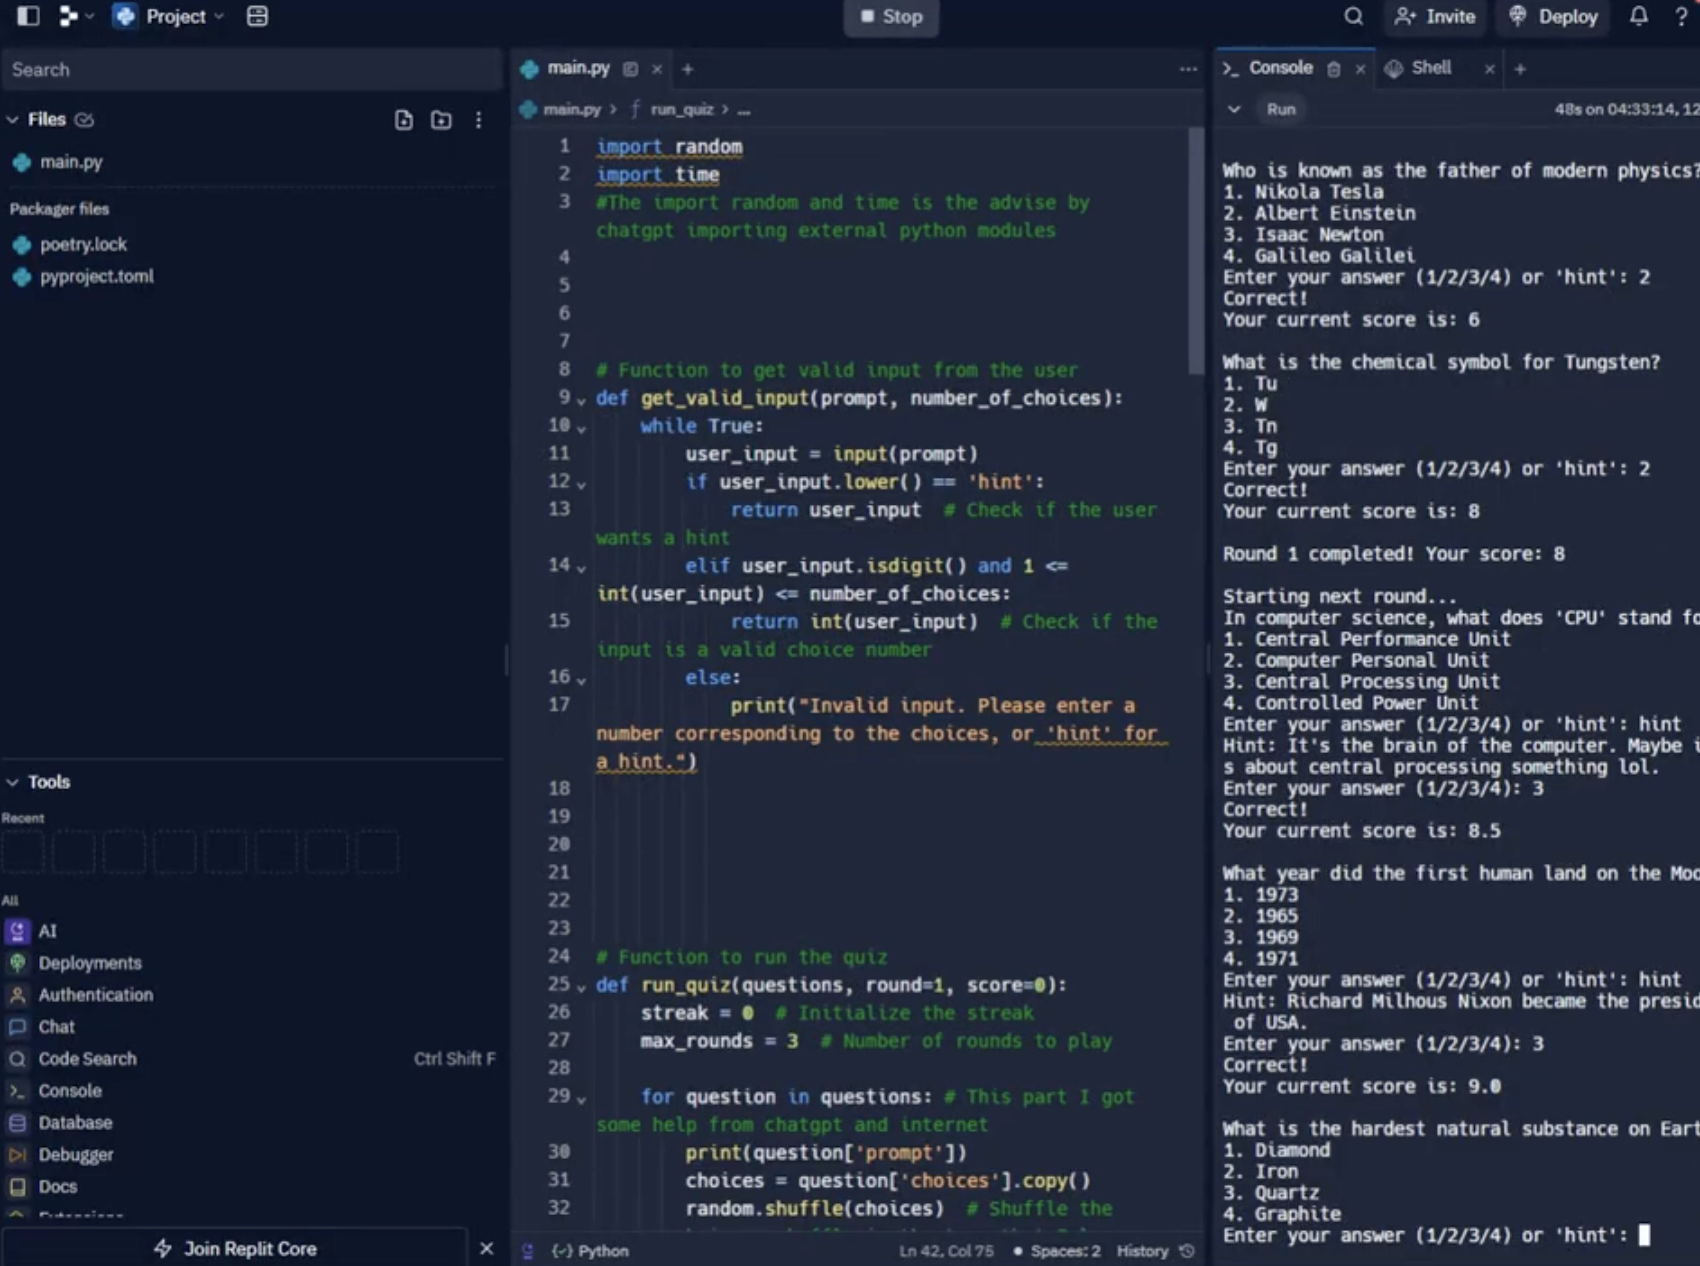
Task: Click the Console input prompt to answer
Action: (x=1643, y=1235)
